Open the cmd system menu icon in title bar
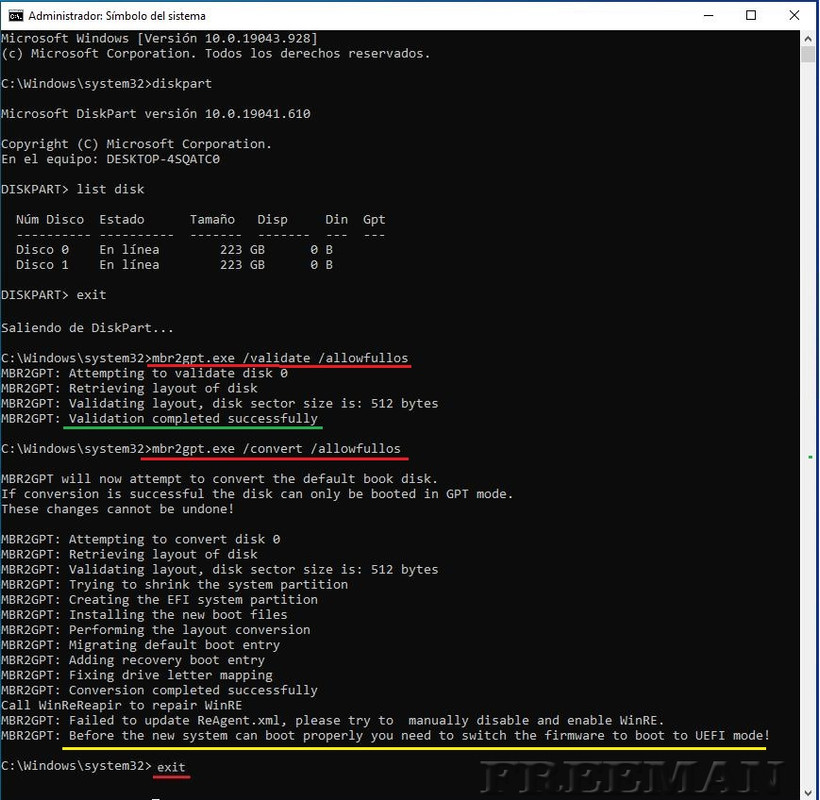Image resolution: width=820 pixels, height=800 pixels. [16, 16]
